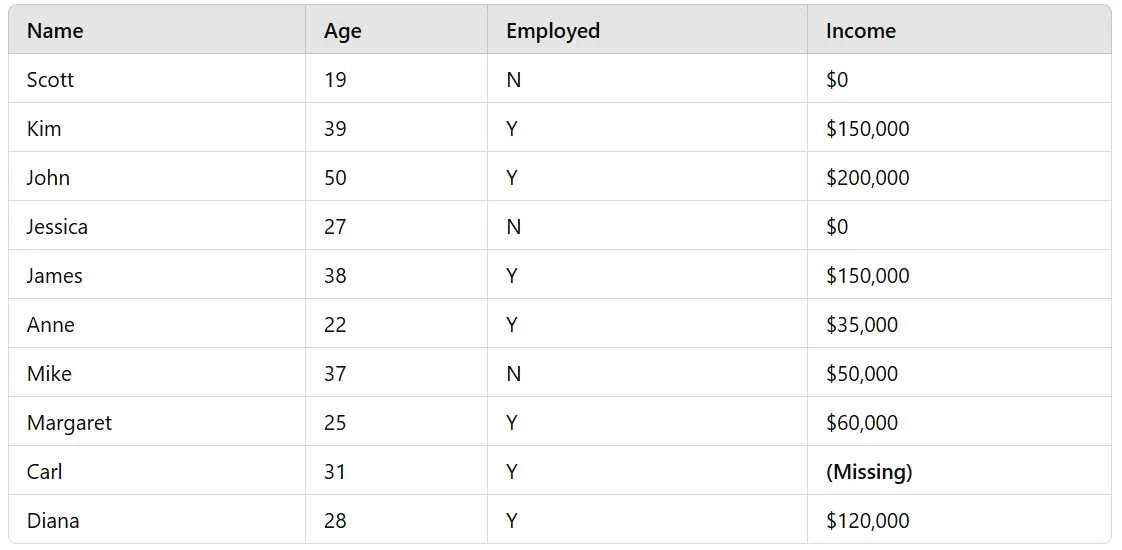Select James's age value 38

(x=335, y=275)
